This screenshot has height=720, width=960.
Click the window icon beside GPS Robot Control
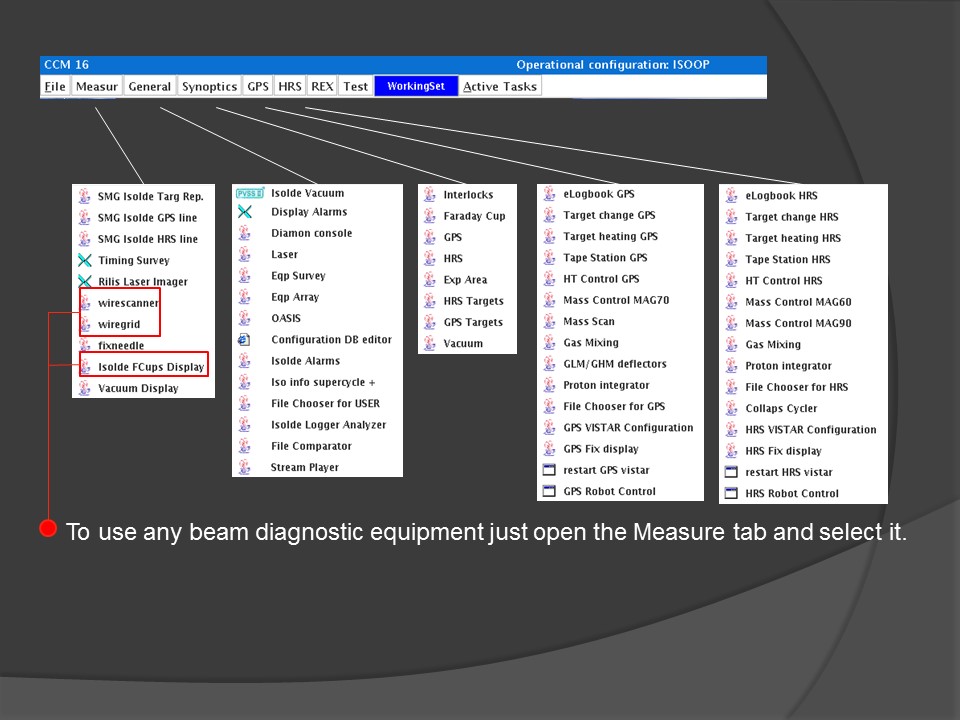point(549,492)
